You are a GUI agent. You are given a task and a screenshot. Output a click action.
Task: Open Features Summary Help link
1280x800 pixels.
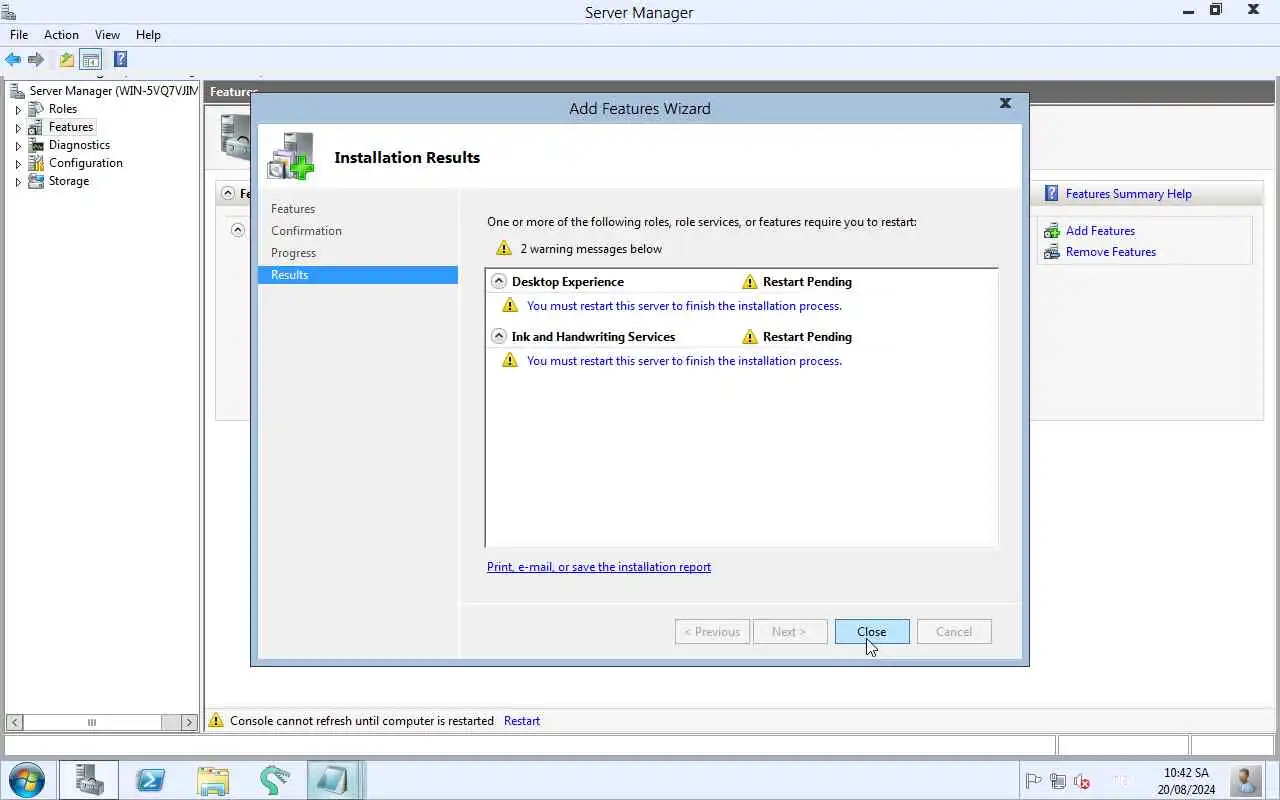(x=1129, y=194)
